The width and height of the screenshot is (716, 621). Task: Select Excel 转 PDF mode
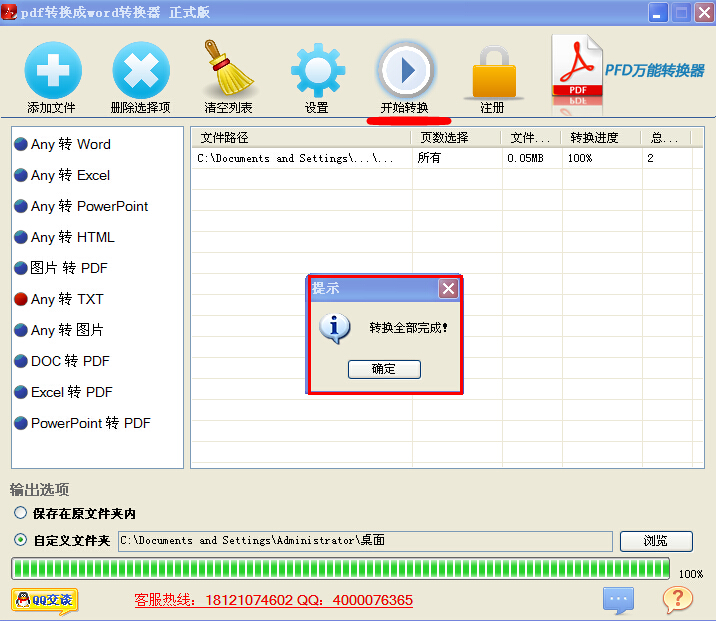(x=63, y=392)
